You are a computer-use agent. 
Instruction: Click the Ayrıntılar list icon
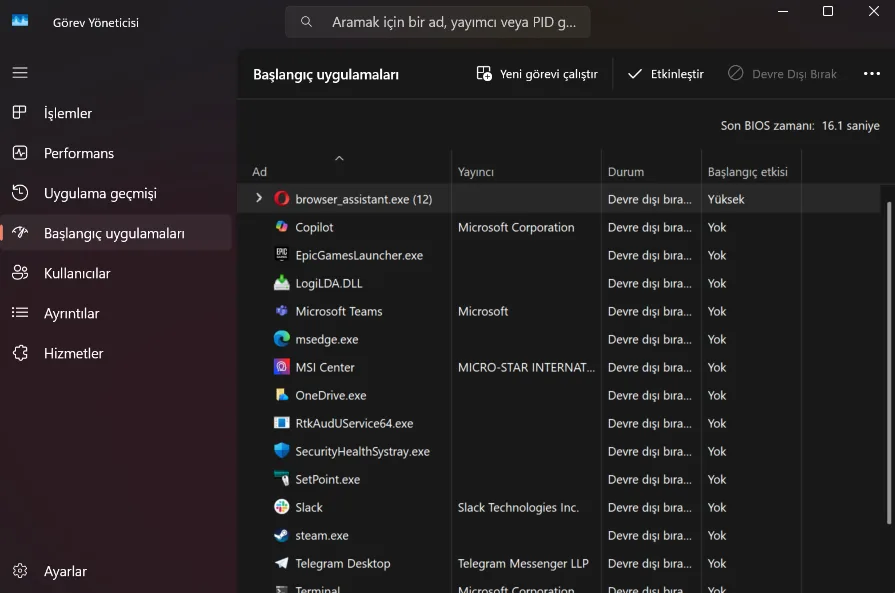pos(19,313)
